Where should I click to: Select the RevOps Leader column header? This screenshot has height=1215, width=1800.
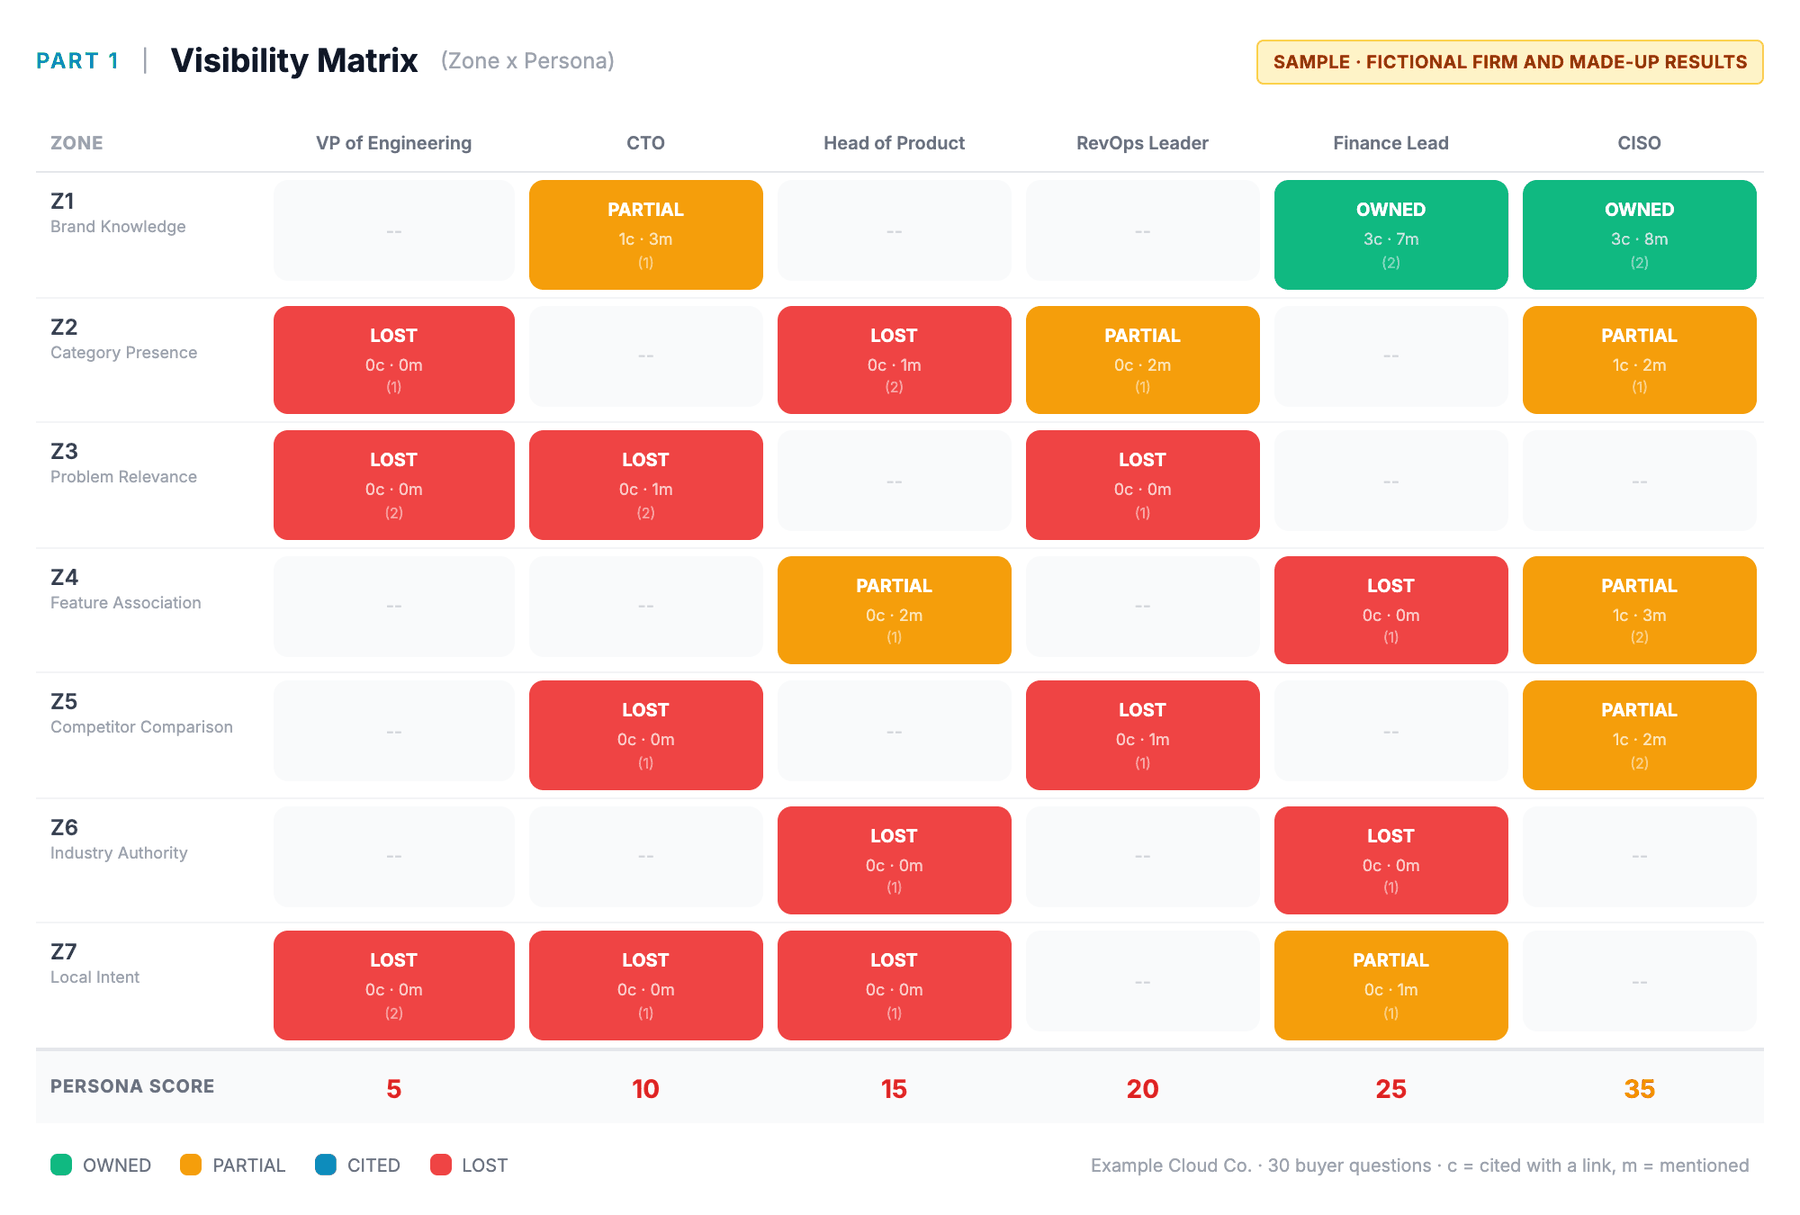pos(1142,143)
